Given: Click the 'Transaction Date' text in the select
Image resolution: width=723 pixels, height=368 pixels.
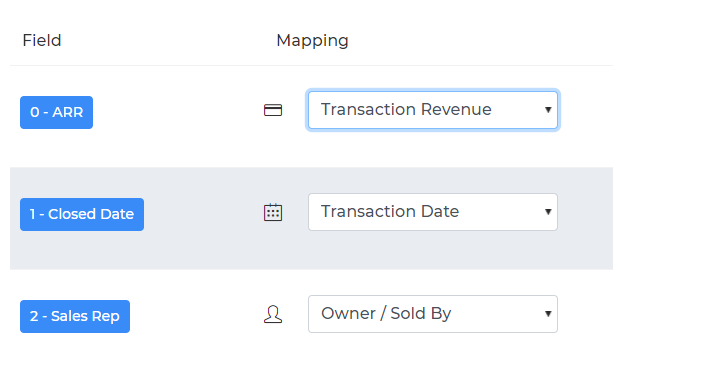Looking at the screenshot, I should click(x=390, y=212).
